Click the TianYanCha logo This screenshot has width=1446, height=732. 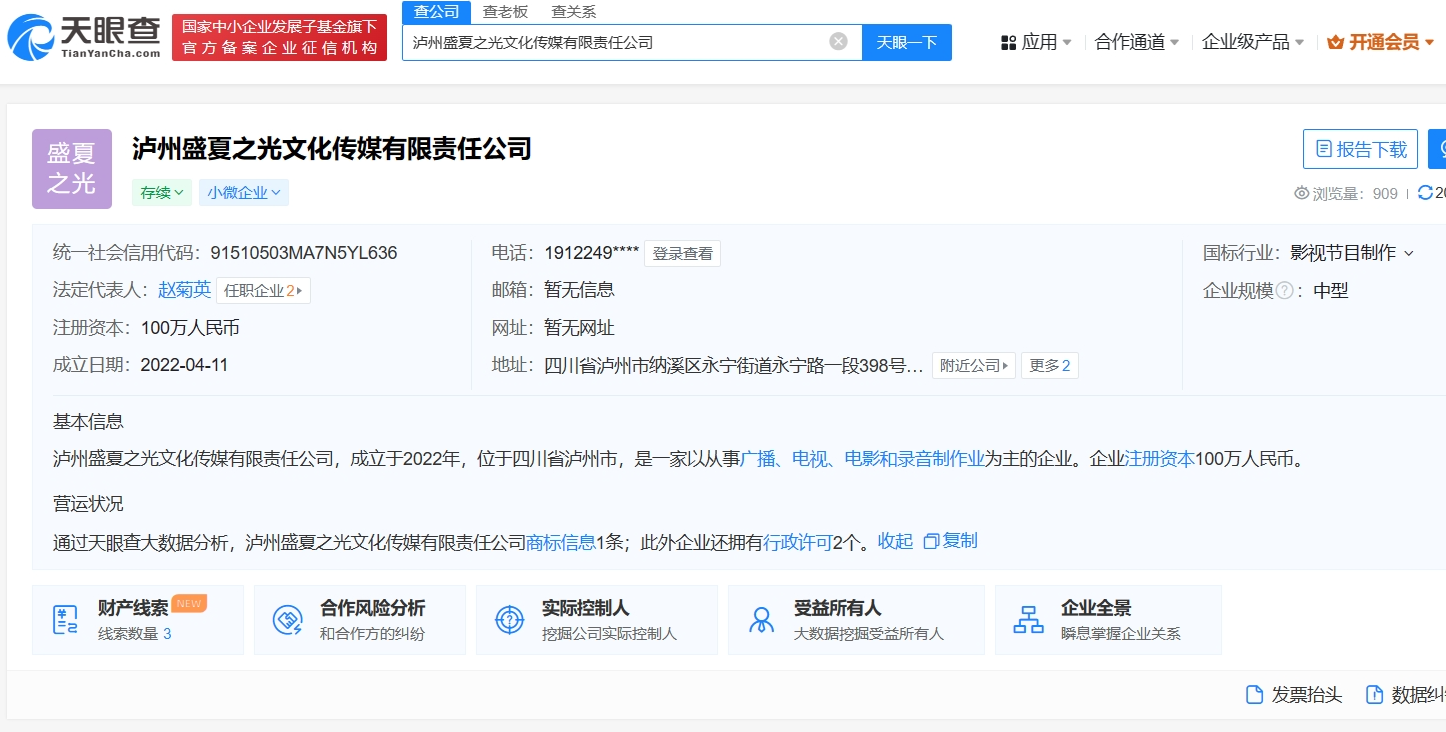tap(84, 37)
